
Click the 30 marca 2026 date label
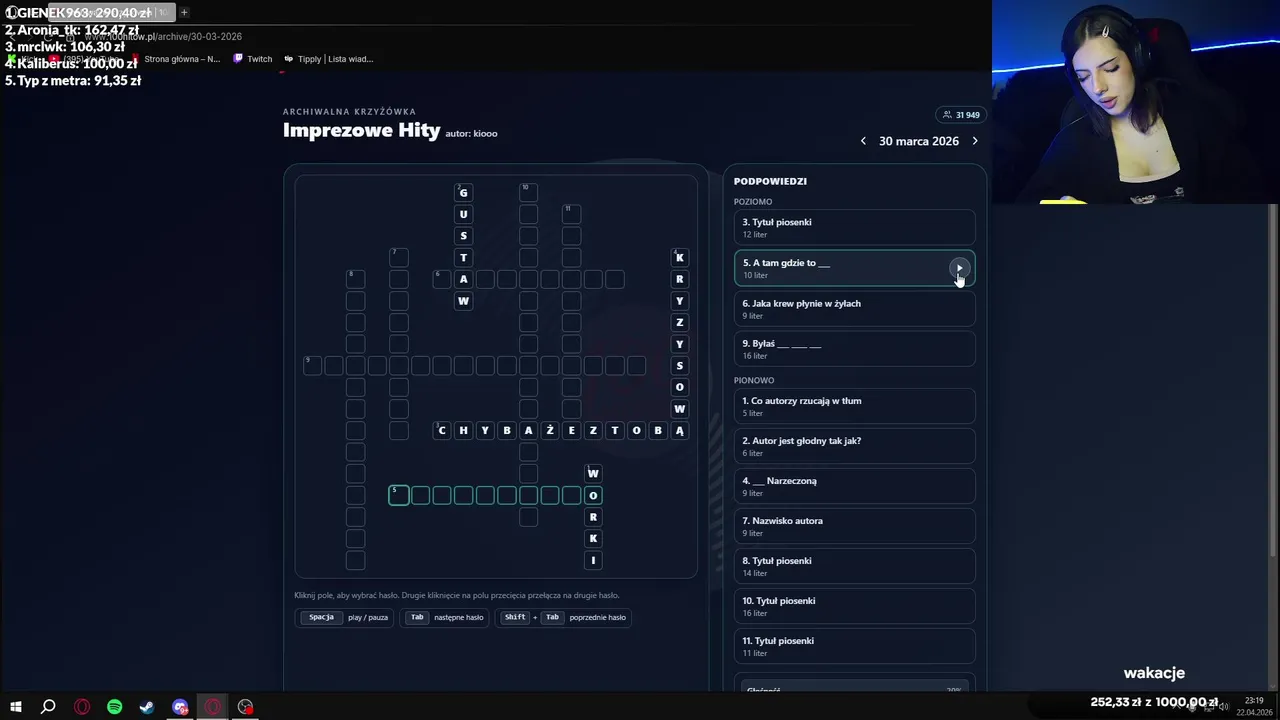[x=919, y=141]
